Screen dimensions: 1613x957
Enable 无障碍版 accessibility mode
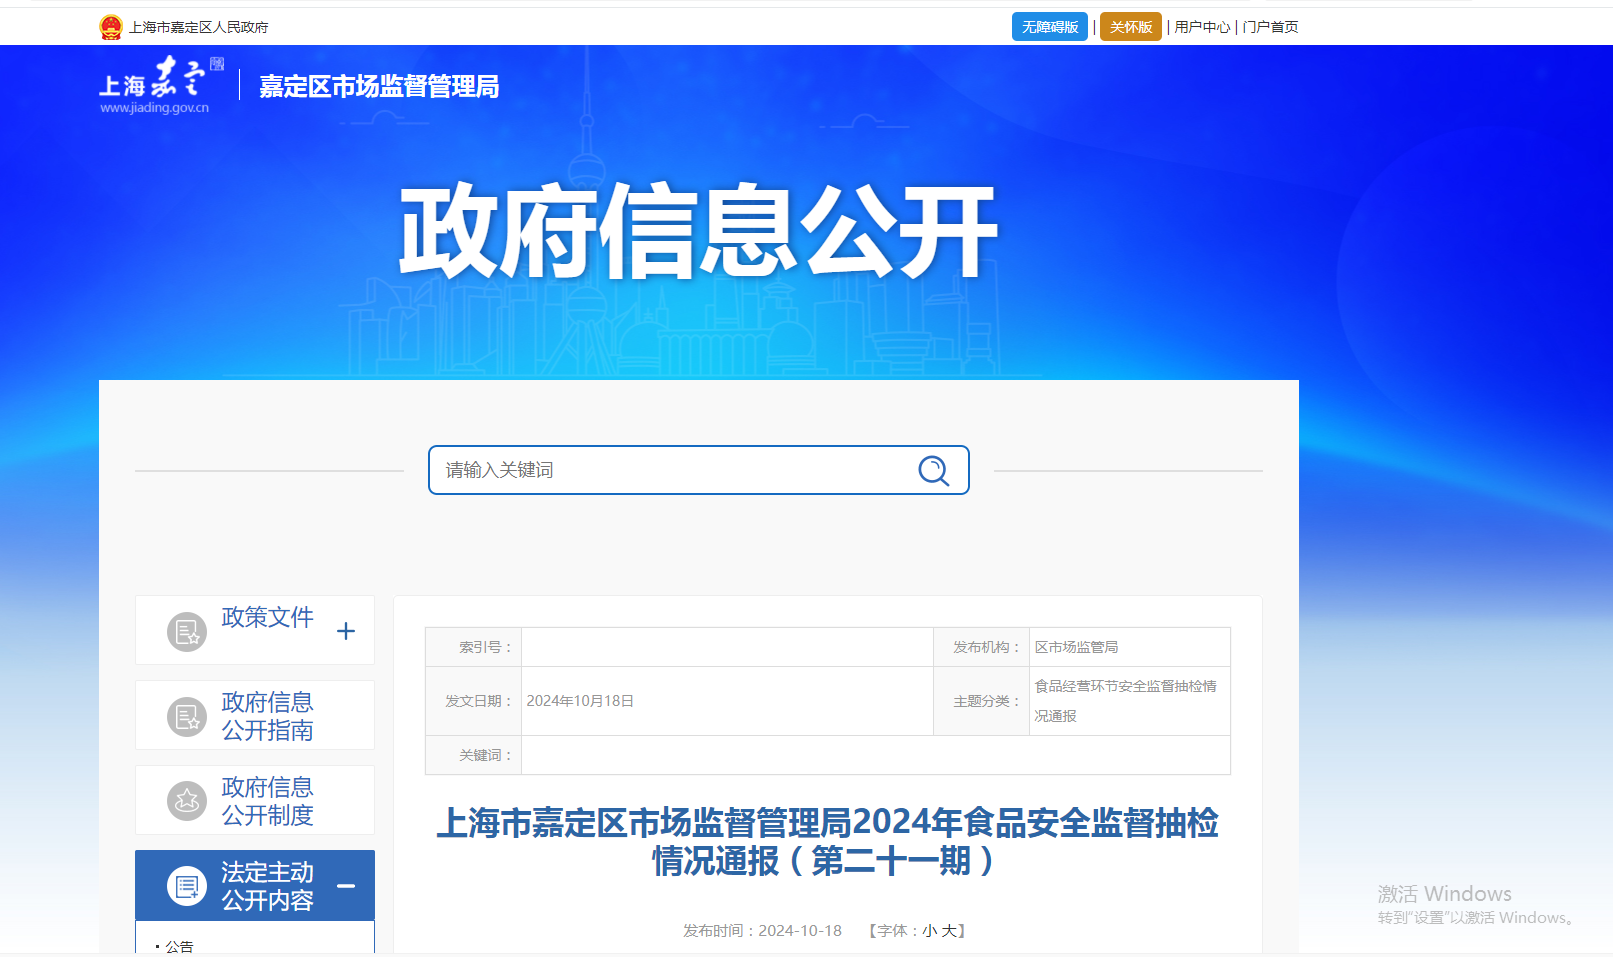point(1049,27)
